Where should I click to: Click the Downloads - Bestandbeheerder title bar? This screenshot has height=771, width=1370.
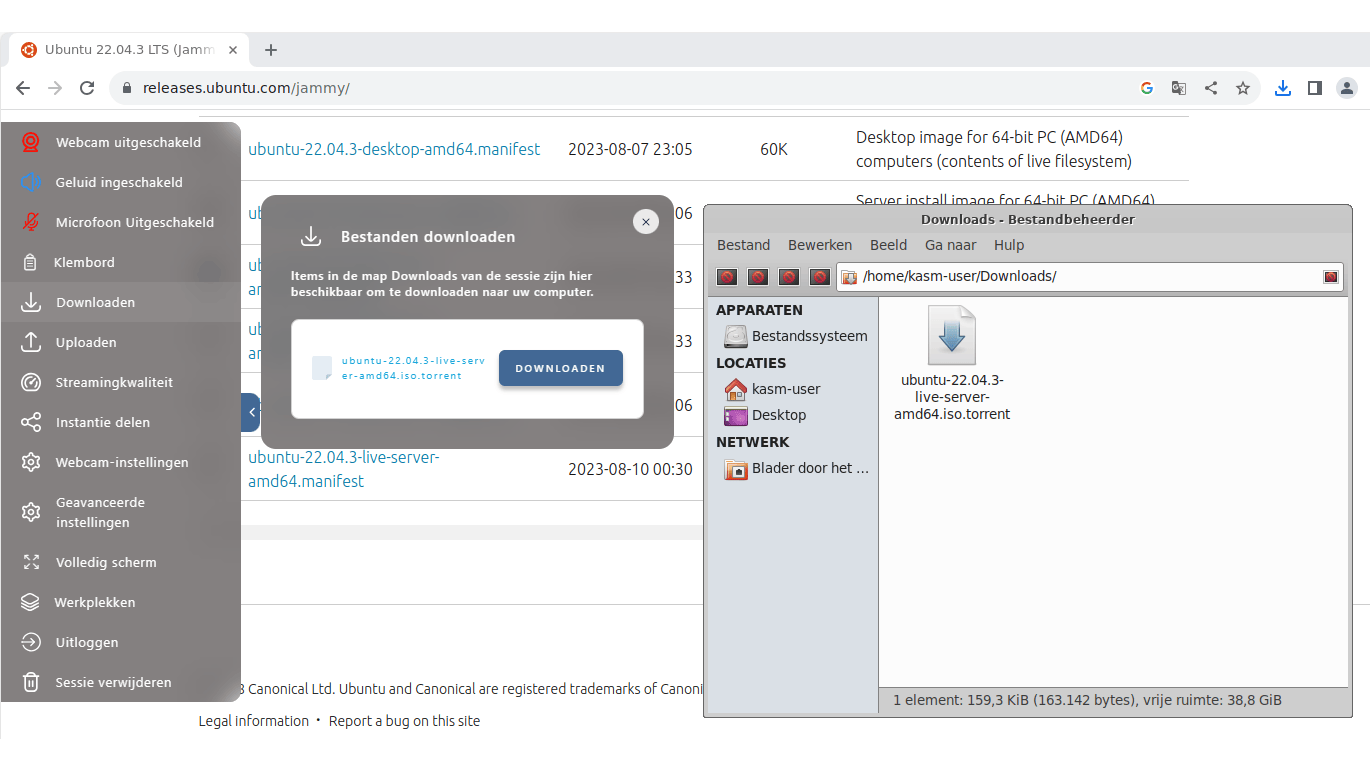pos(1028,219)
